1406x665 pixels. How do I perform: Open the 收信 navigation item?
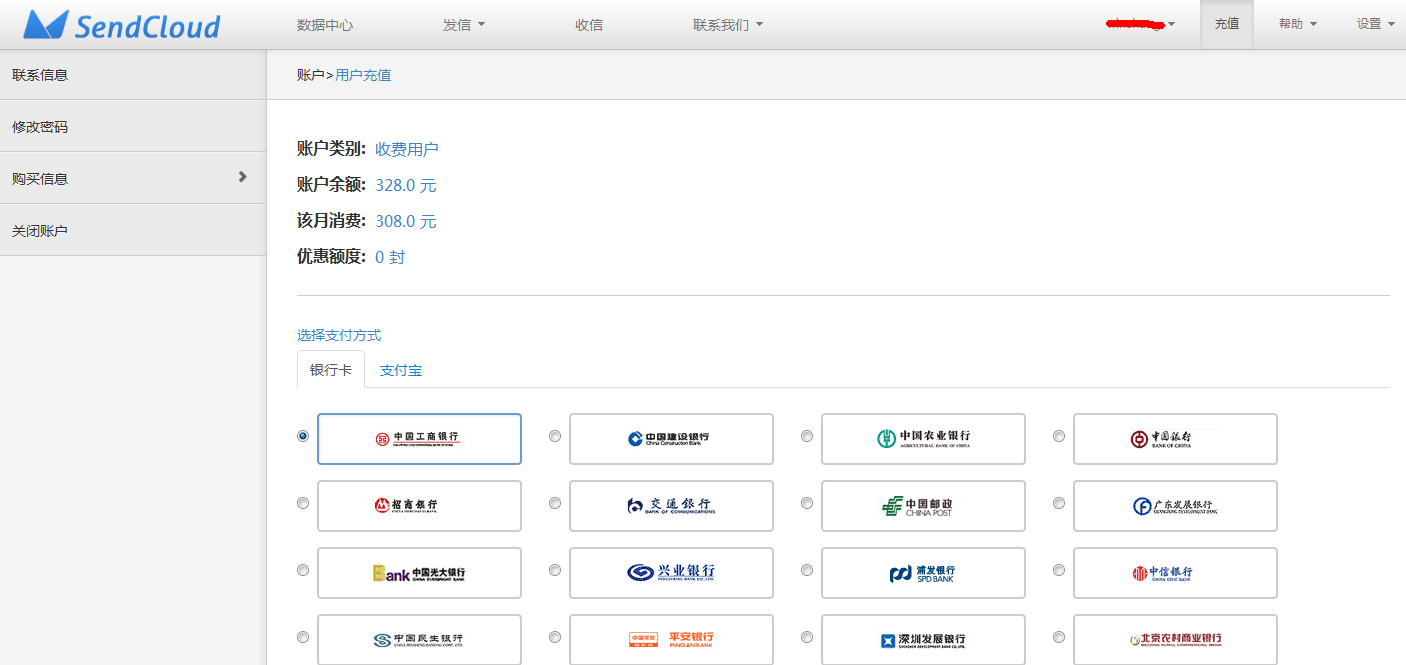[x=589, y=25]
